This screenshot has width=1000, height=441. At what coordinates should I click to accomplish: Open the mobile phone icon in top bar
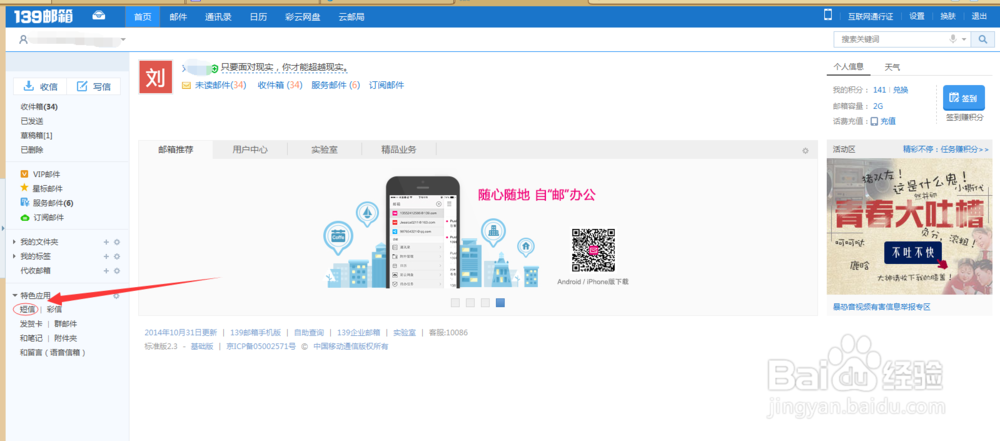coord(828,15)
